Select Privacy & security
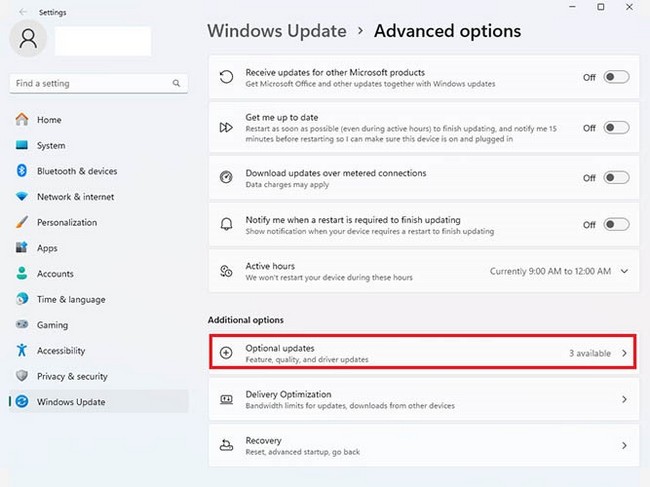 click(x=98, y=376)
